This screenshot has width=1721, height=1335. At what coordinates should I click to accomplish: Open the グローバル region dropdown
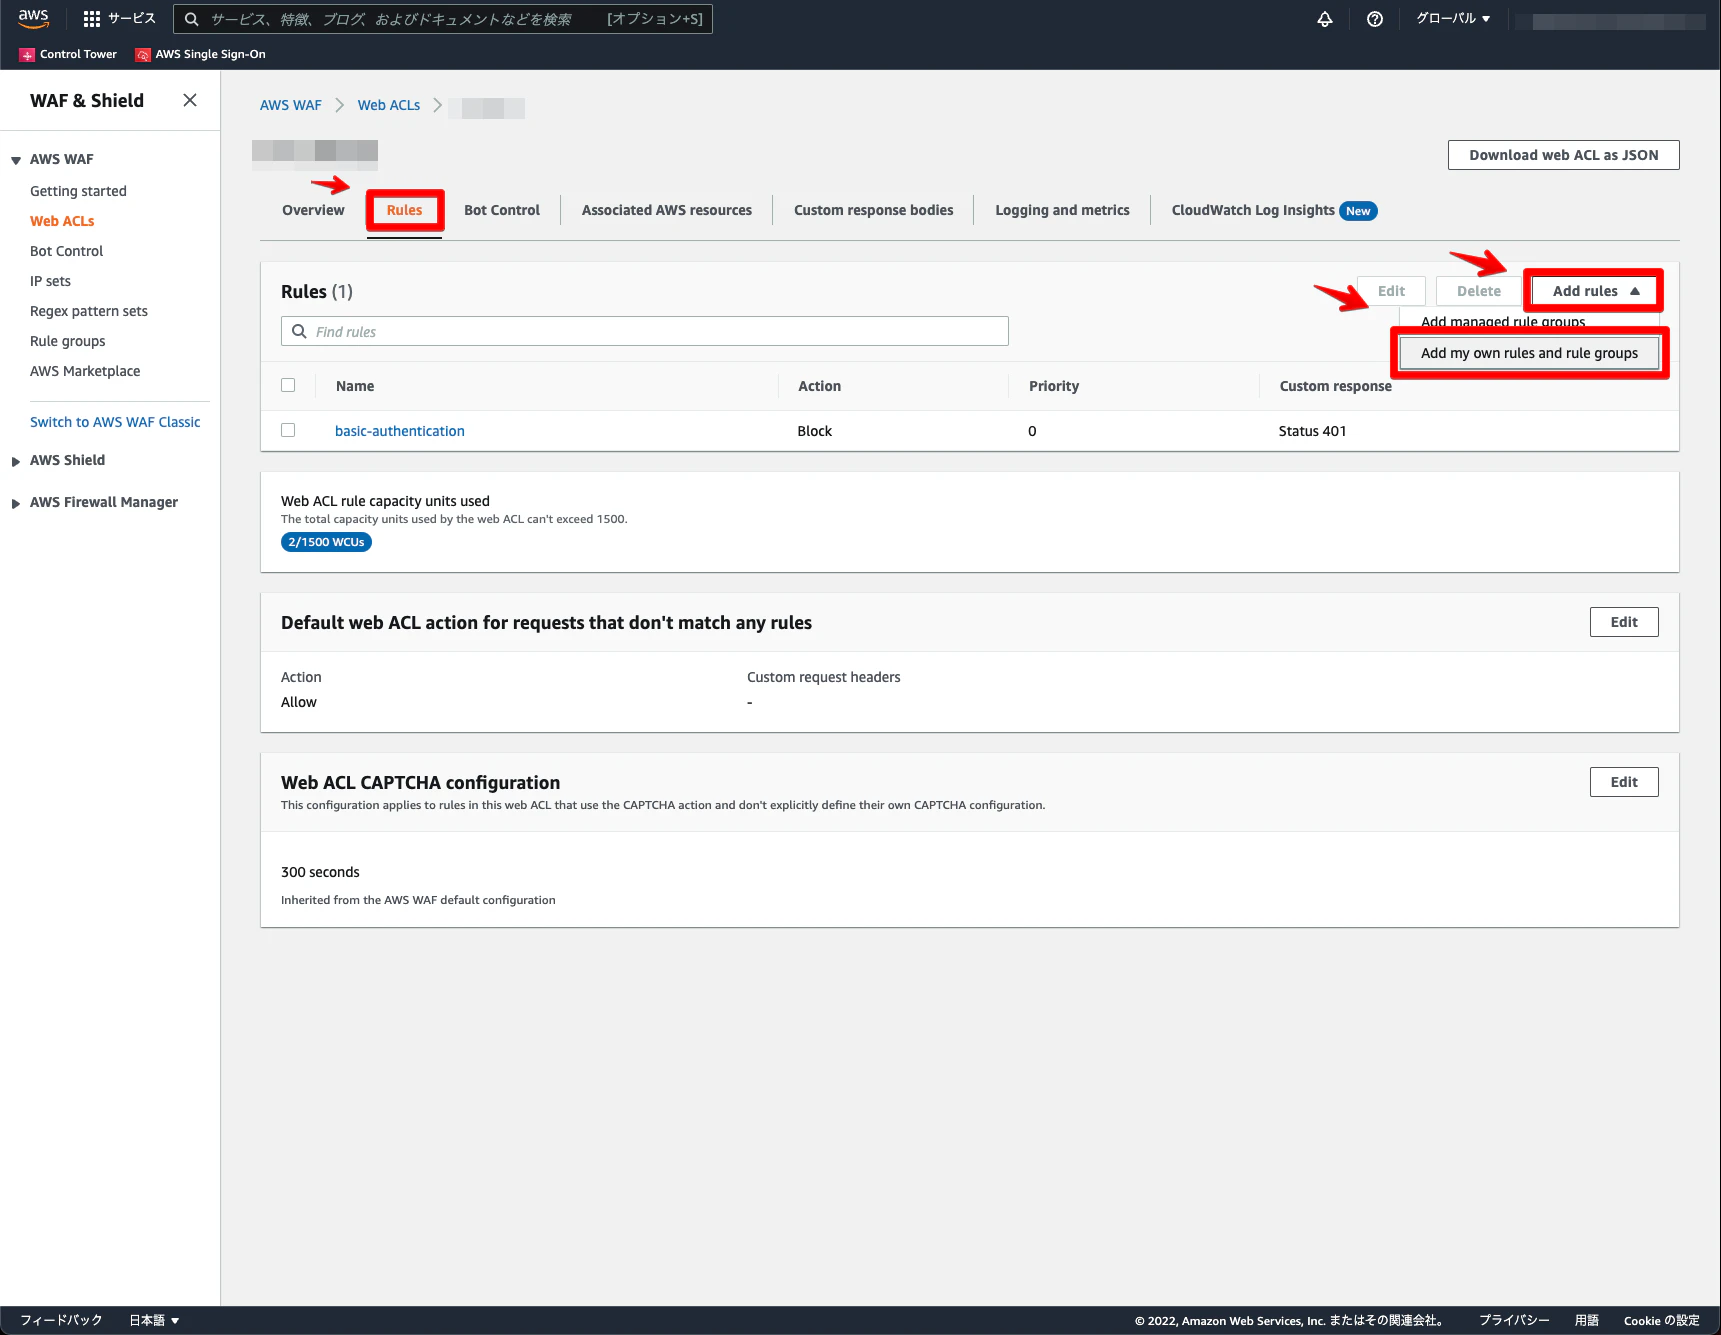click(x=1453, y=19)
